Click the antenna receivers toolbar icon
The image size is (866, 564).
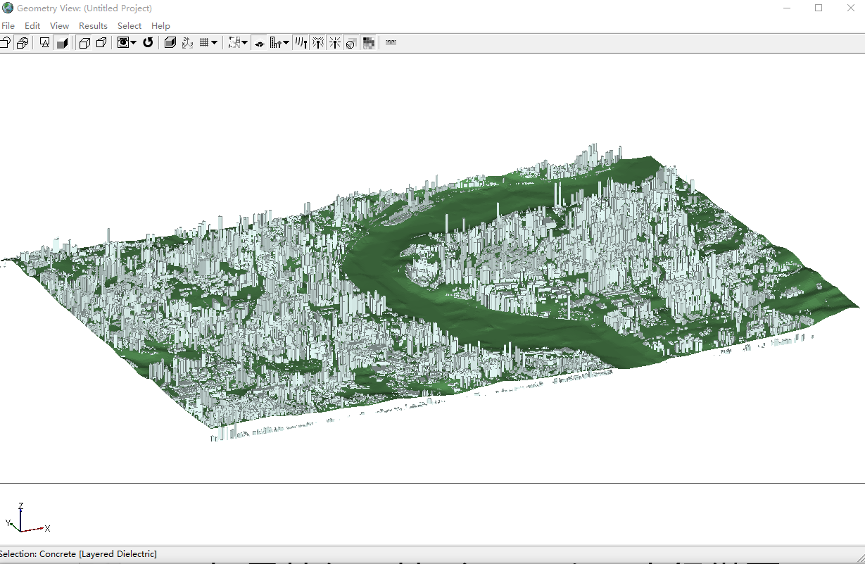[x=300, y=43]
